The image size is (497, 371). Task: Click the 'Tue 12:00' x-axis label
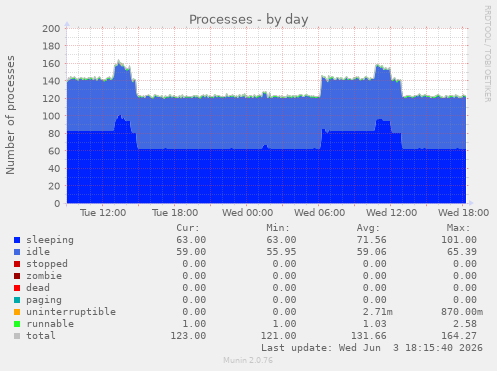click(103, 213)
